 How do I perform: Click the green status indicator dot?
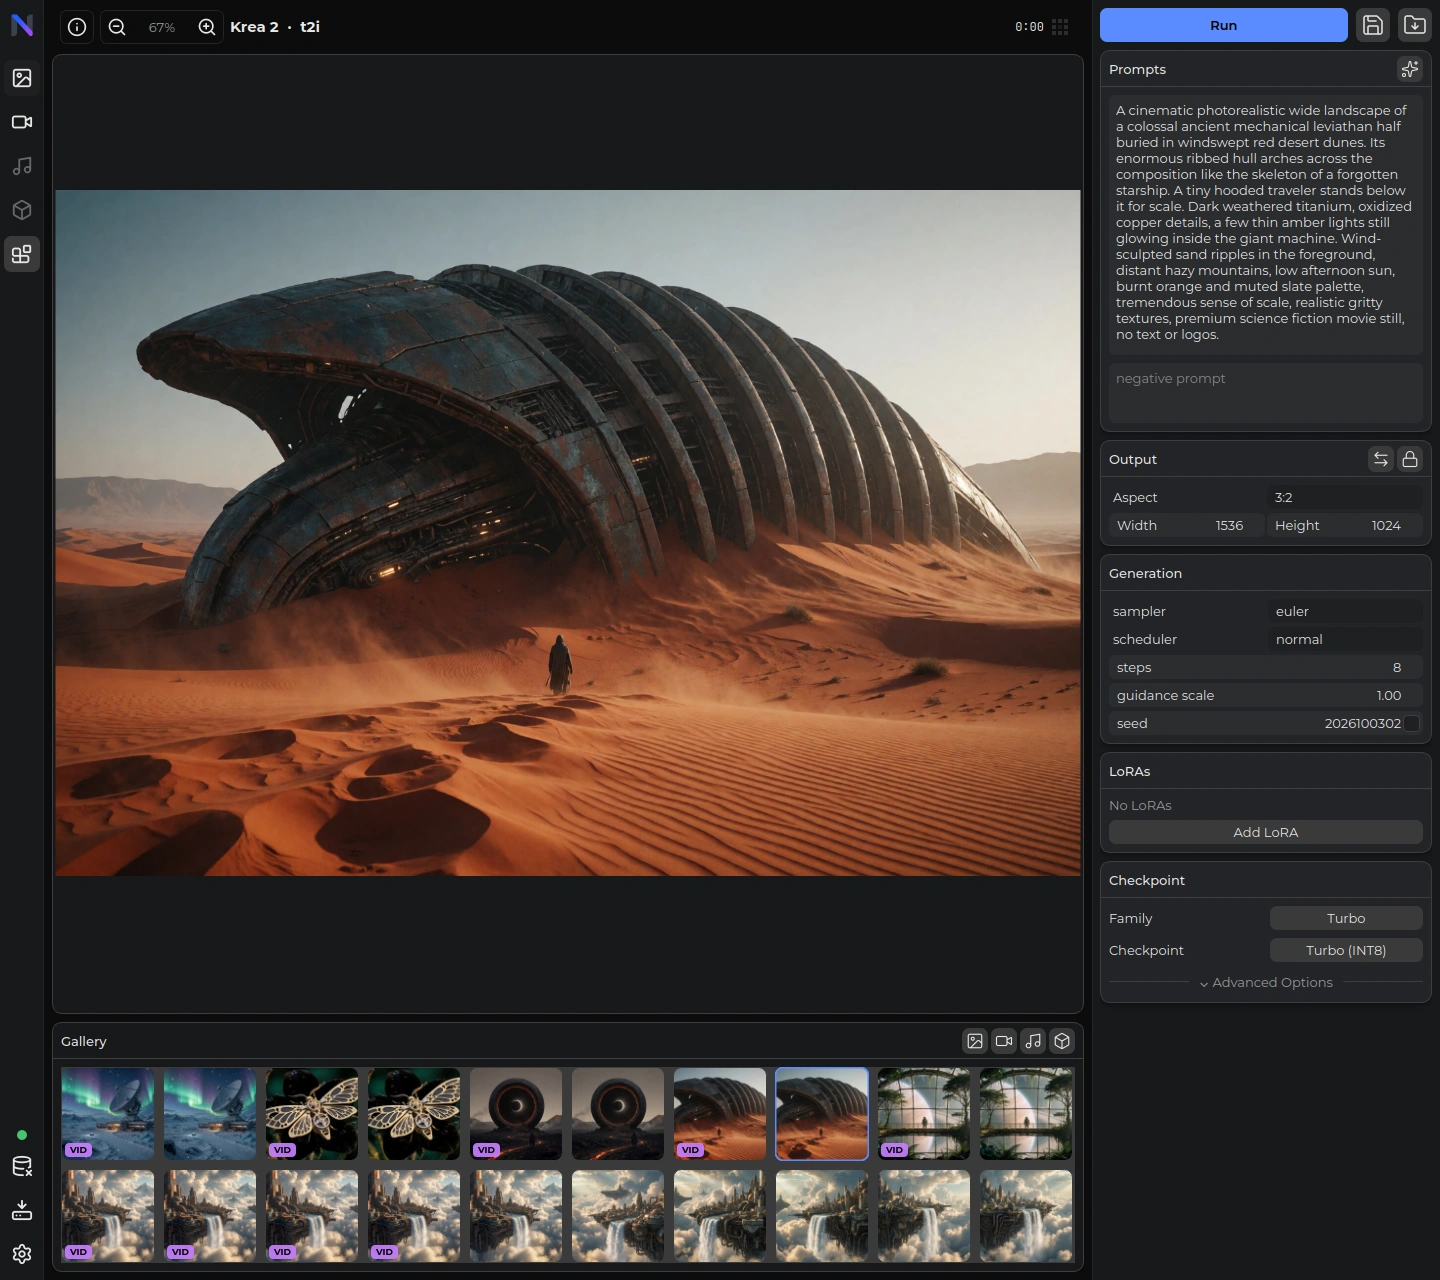[x=22, y=1135]
